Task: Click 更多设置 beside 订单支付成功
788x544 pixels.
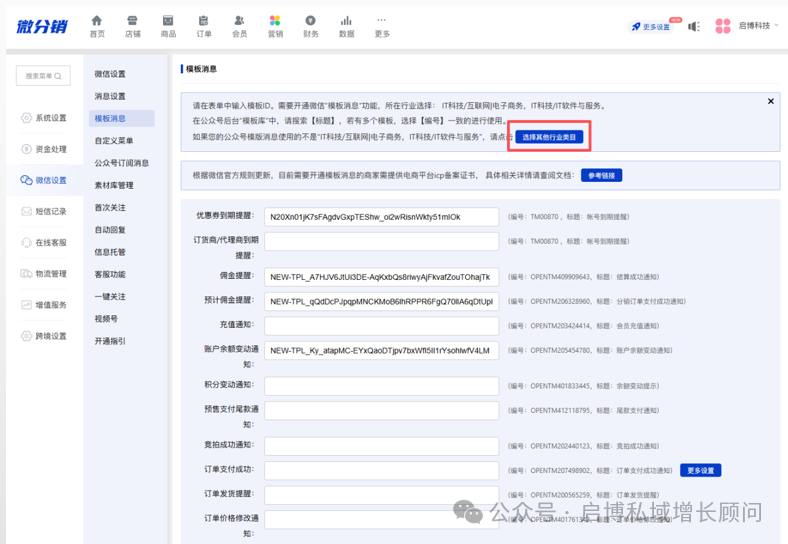Action: (x=701, y=471)
